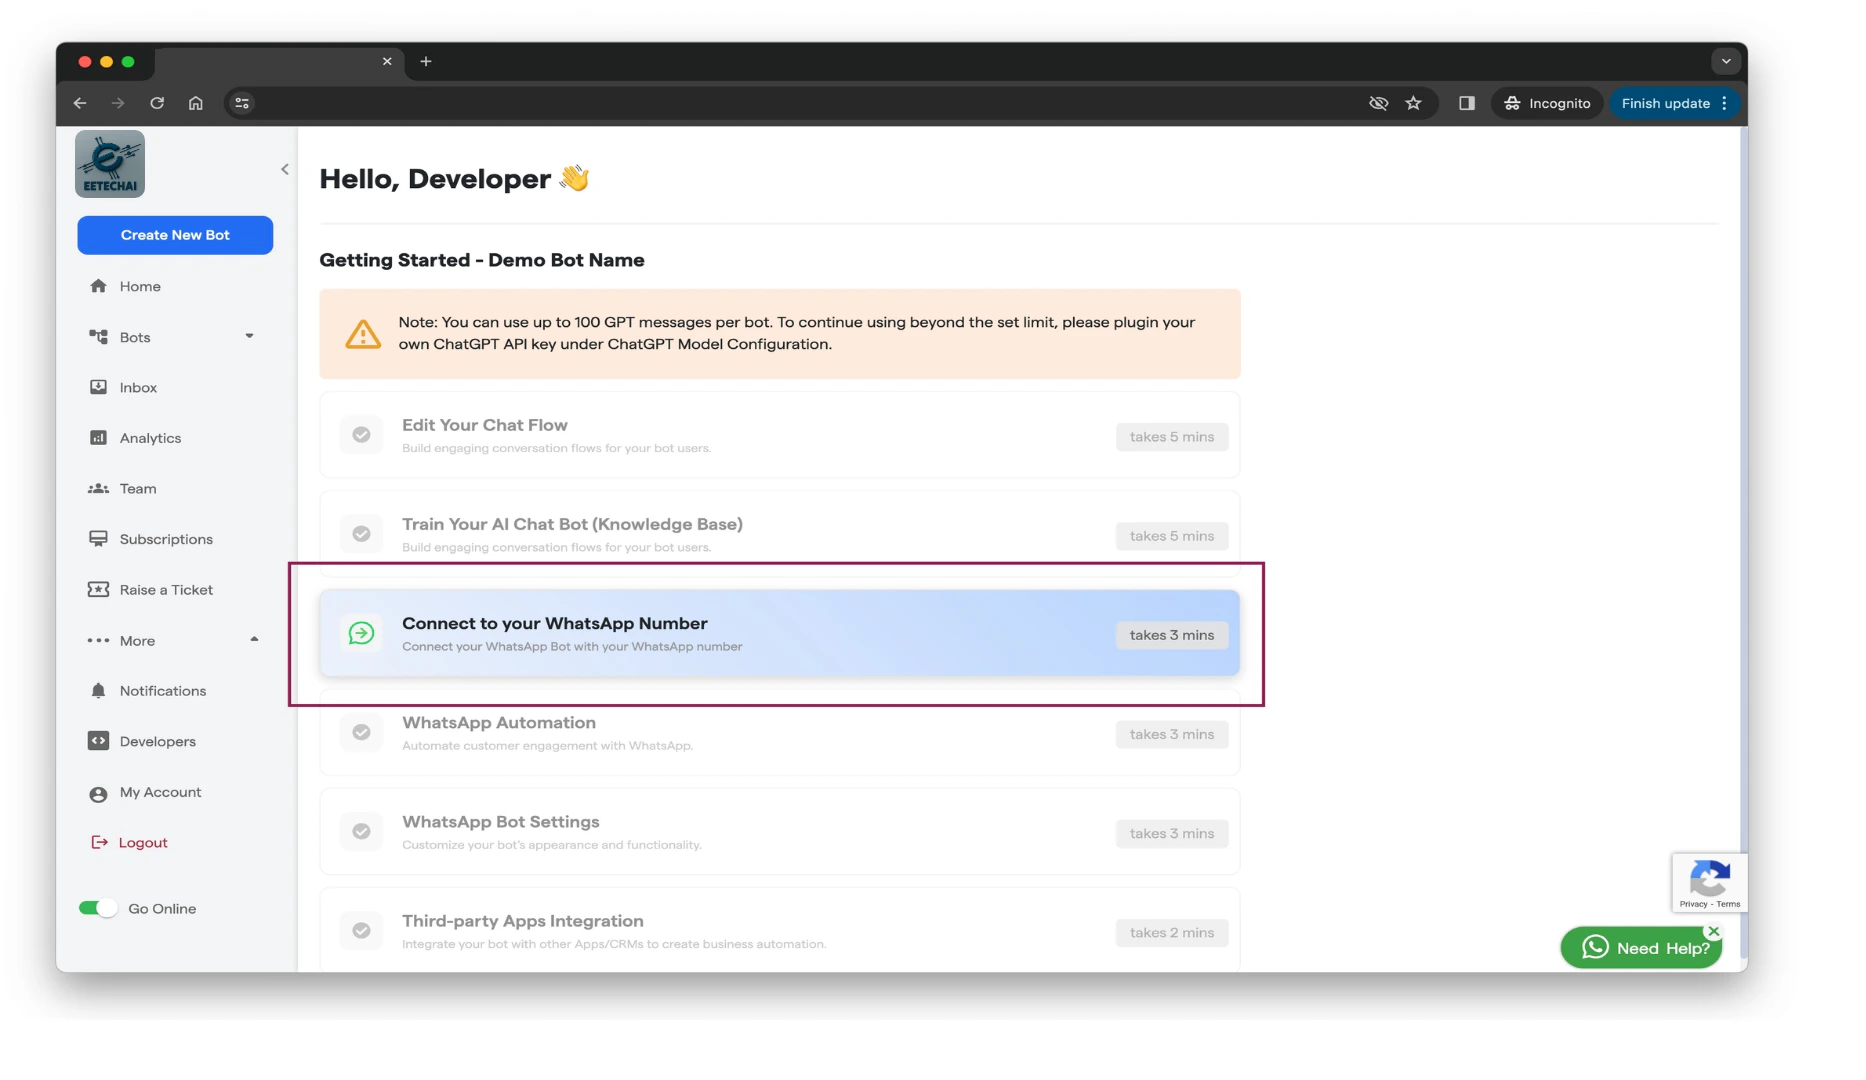Open Home in the sidebar
Viewport: 1866px width, 1080px height.
coord(140,286)
